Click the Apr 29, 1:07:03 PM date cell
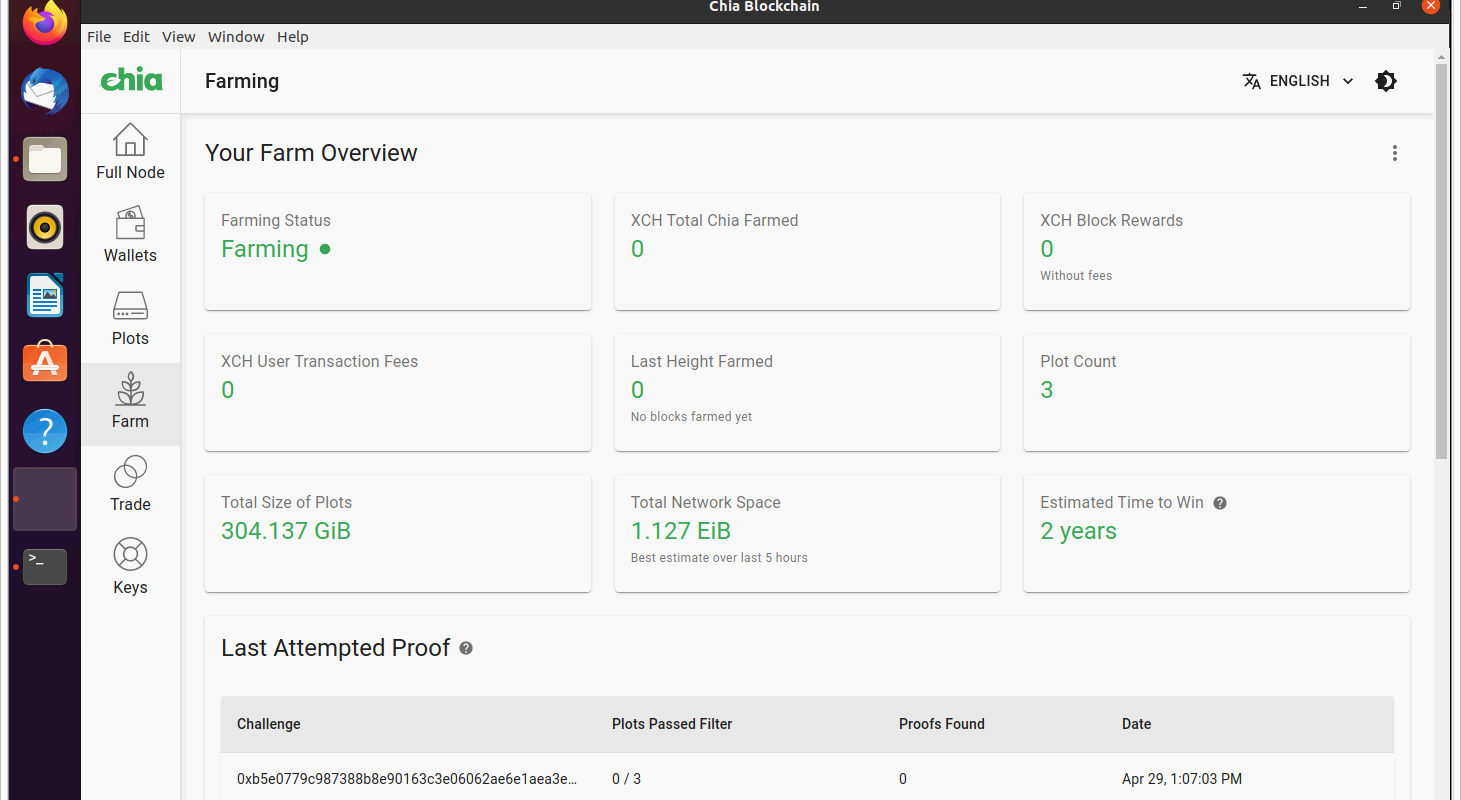The image size is (1461, 800). pos(1182,779)
